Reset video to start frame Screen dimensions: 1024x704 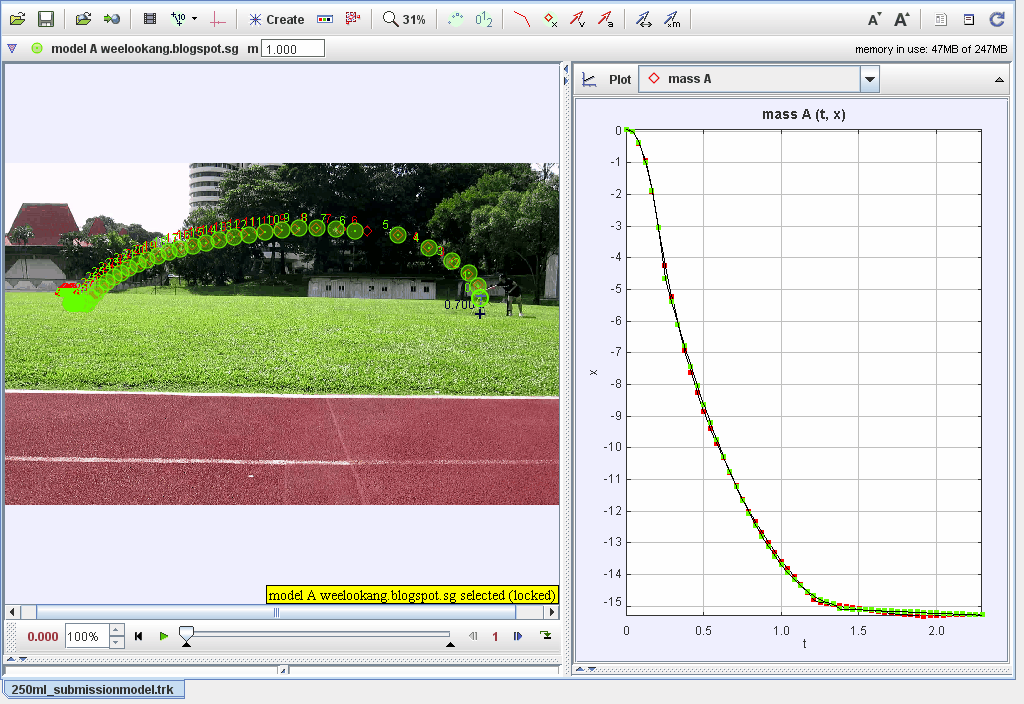138,636
